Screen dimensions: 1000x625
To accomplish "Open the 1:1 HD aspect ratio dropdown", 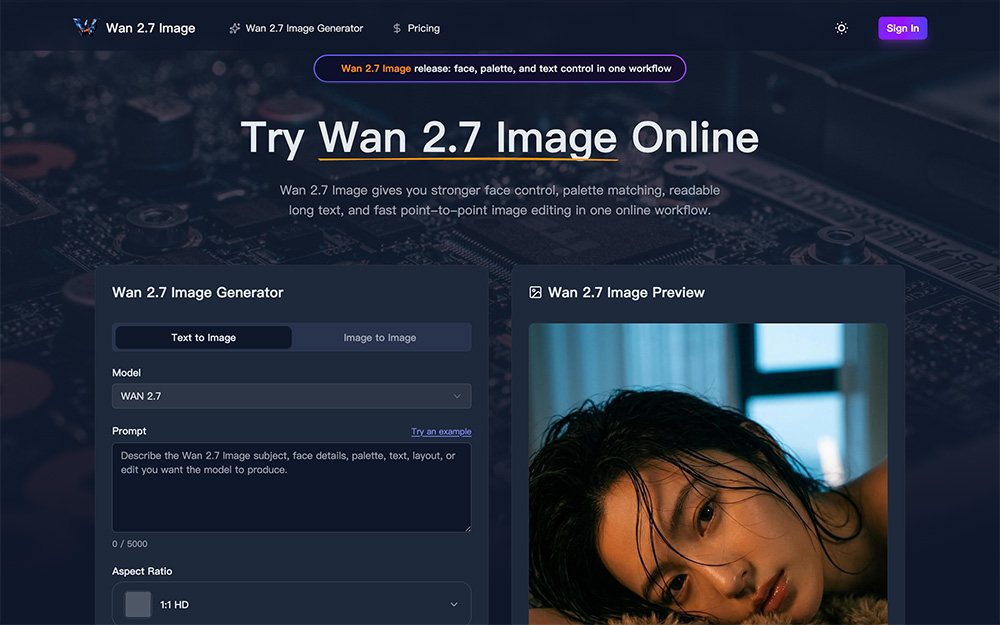I will 291,604.
